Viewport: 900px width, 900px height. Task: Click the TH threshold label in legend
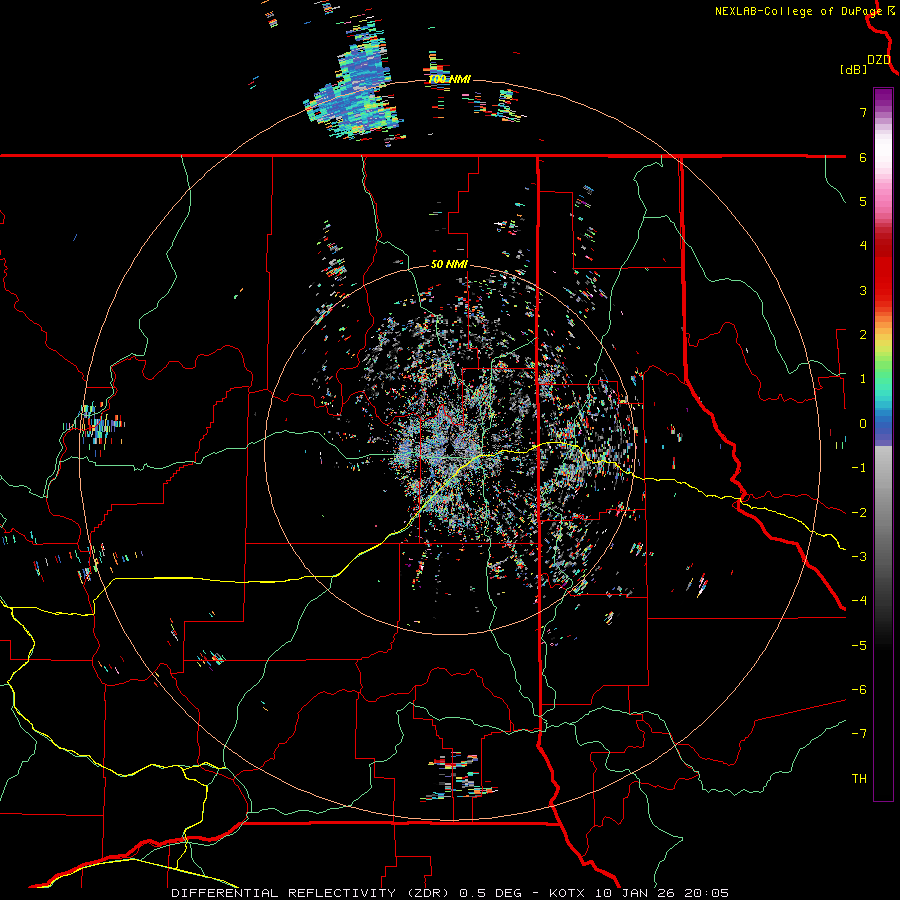859,779
